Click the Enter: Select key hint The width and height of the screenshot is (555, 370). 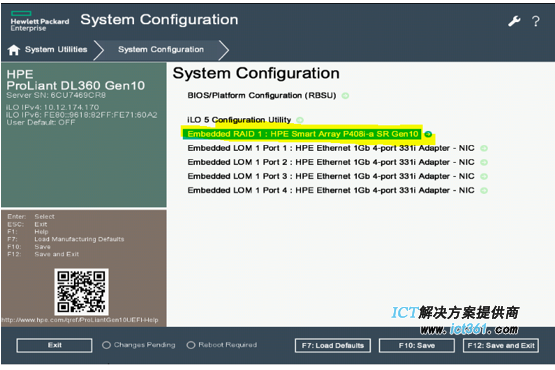pos(31,217)
